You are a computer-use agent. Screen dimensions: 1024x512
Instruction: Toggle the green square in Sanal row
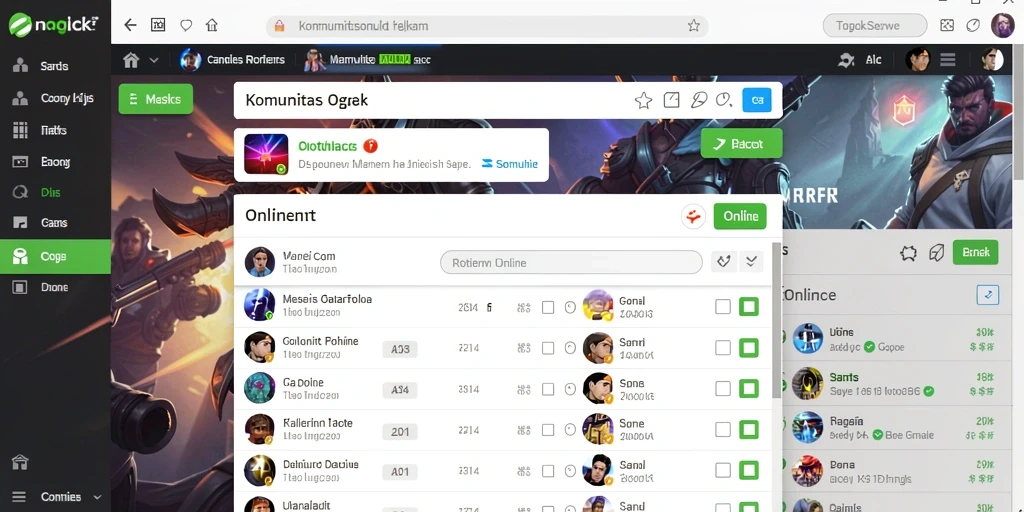tap(748, 470)
